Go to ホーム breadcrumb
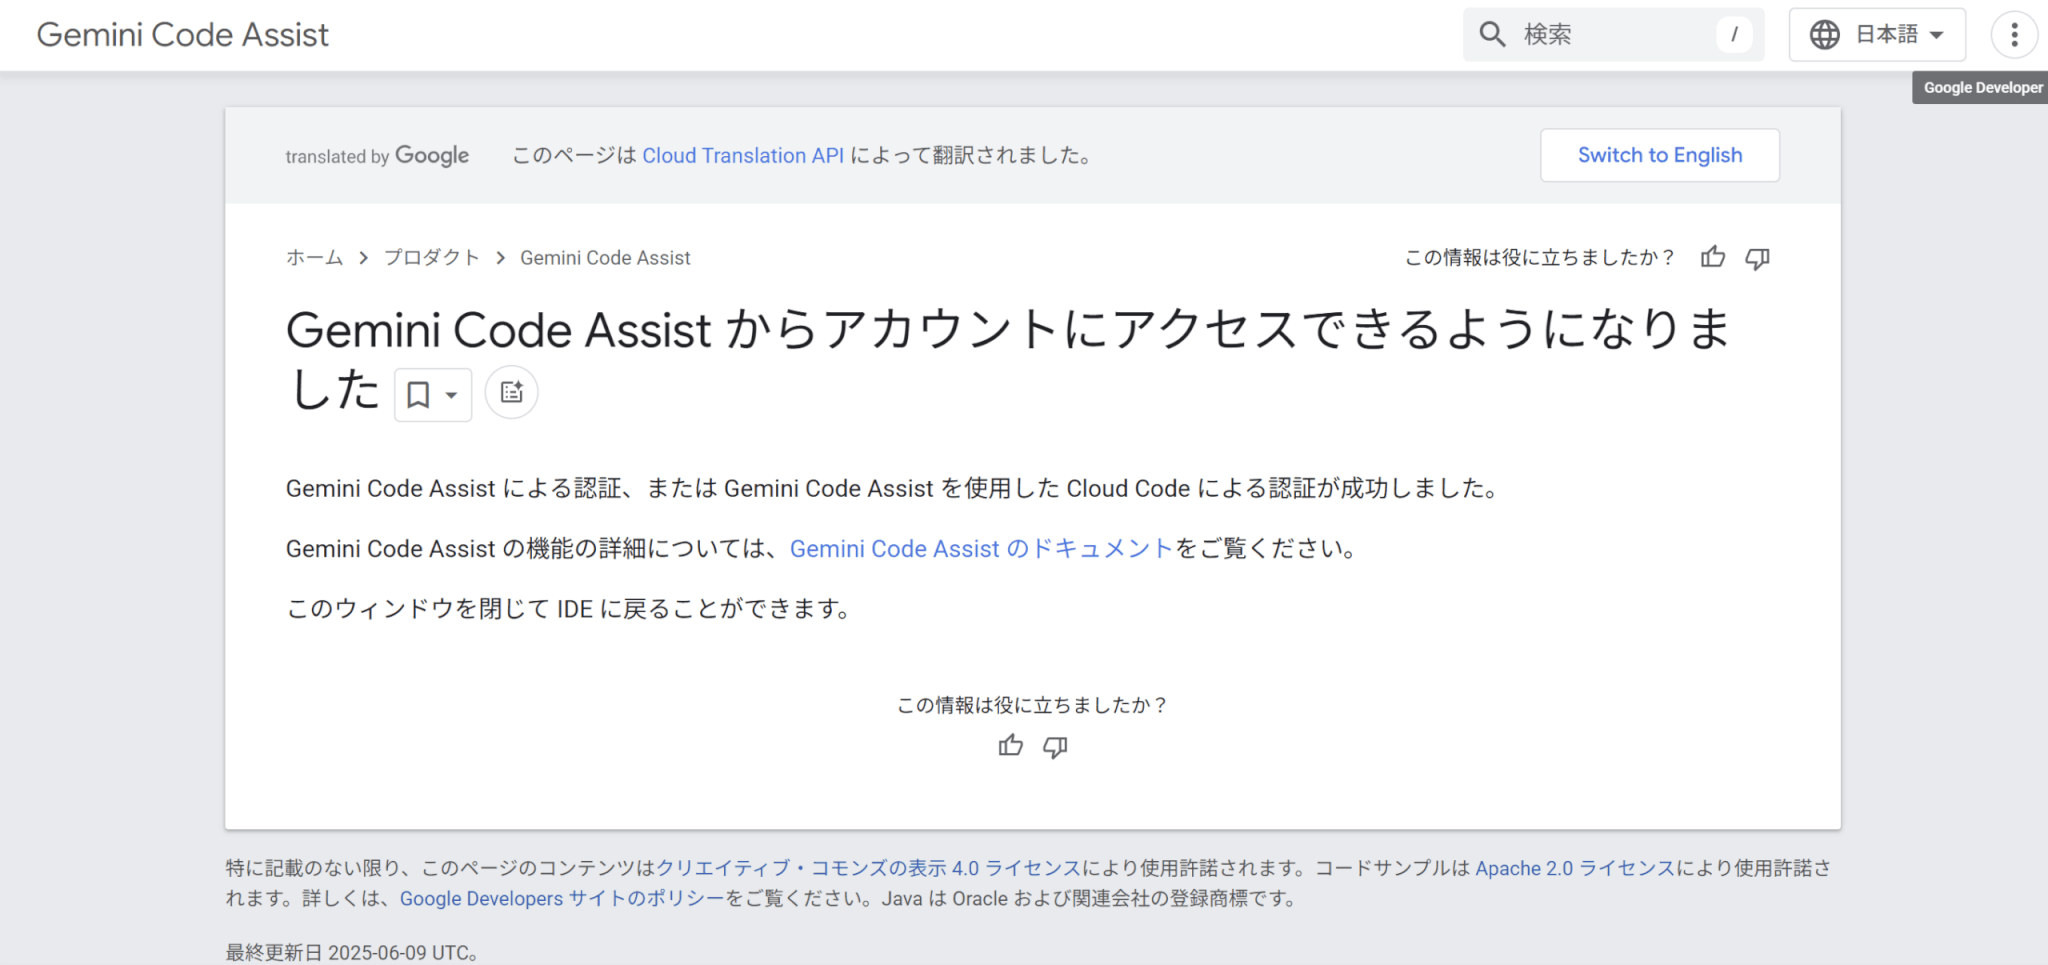The height and width of the screenshot is (965, 2048). click(314, 257)
